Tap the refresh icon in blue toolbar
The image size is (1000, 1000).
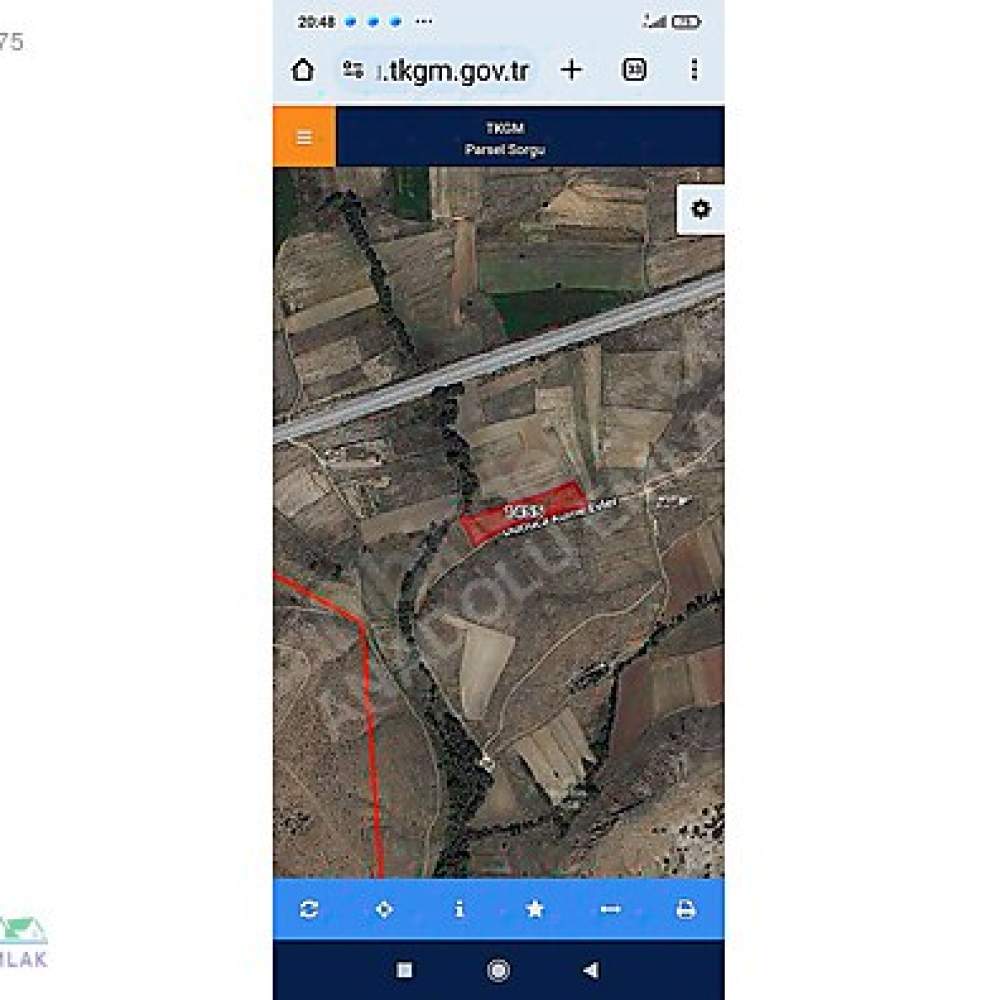[309, 909]
